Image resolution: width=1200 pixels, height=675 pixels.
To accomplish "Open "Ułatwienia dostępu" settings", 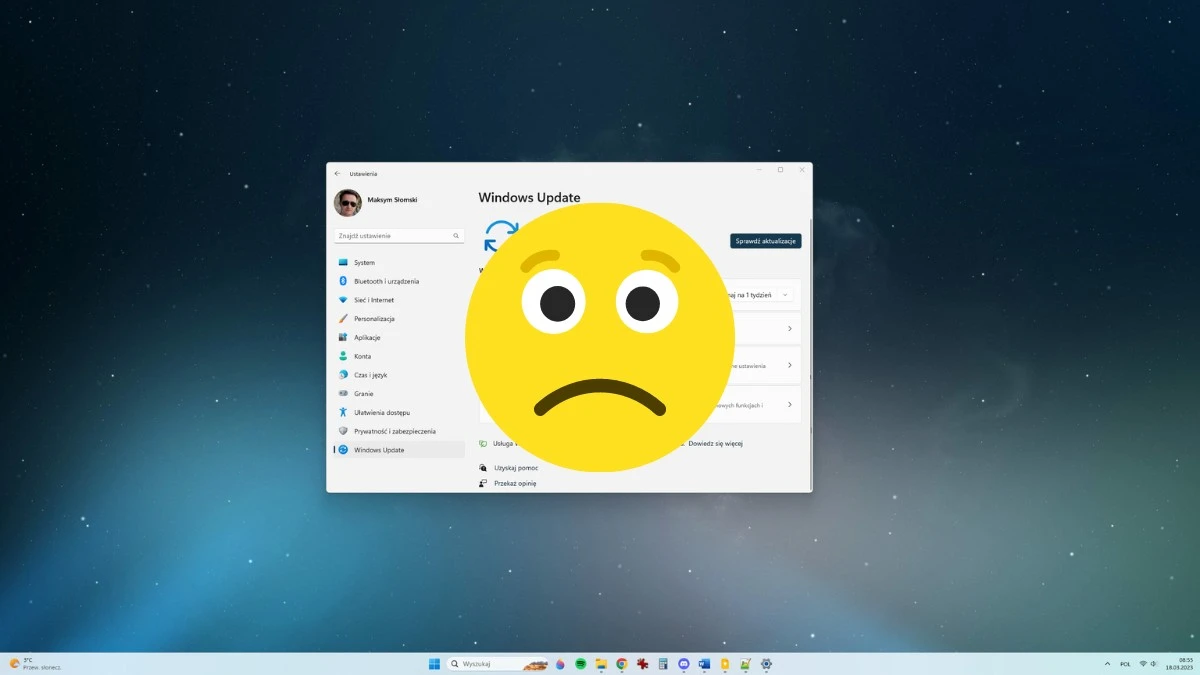I will [382, 412].
